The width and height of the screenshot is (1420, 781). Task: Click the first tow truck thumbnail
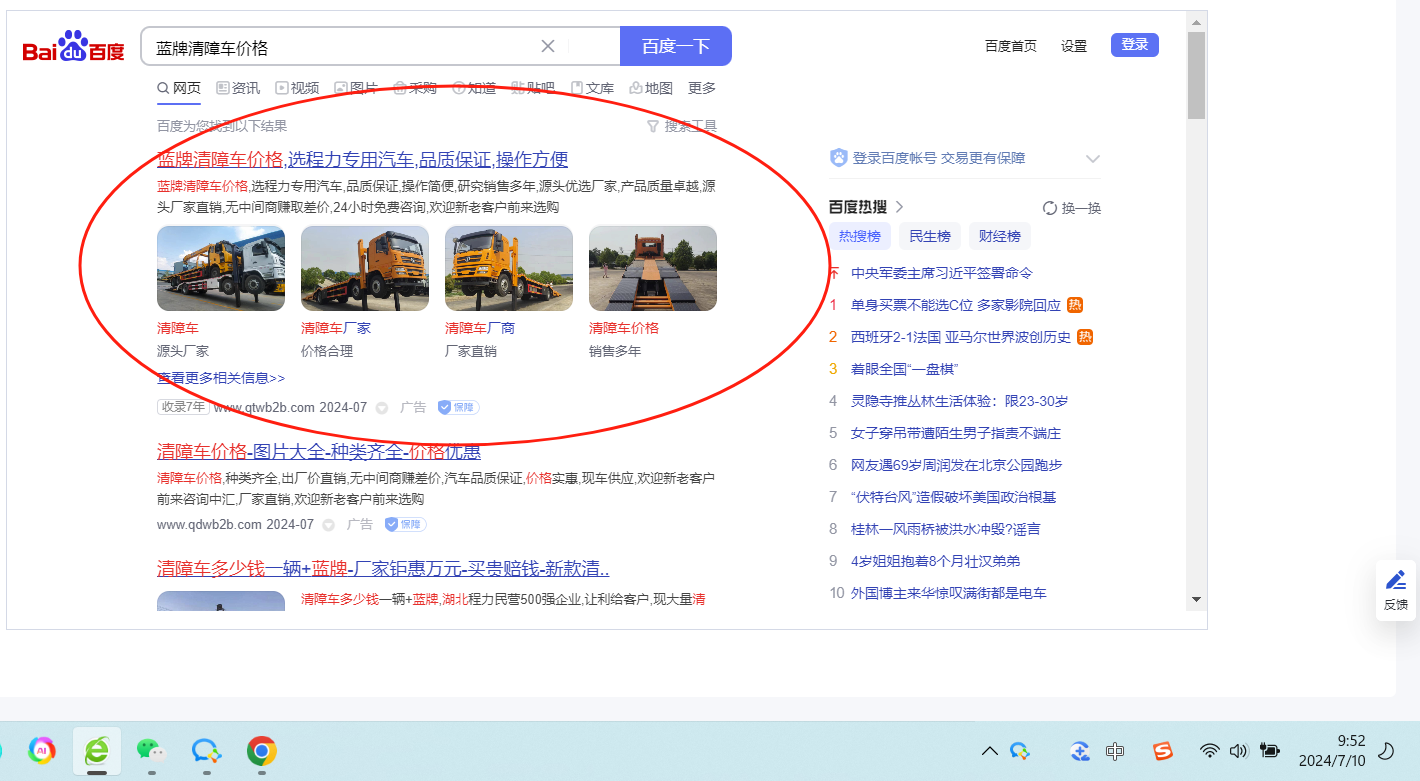pos(221,268)
